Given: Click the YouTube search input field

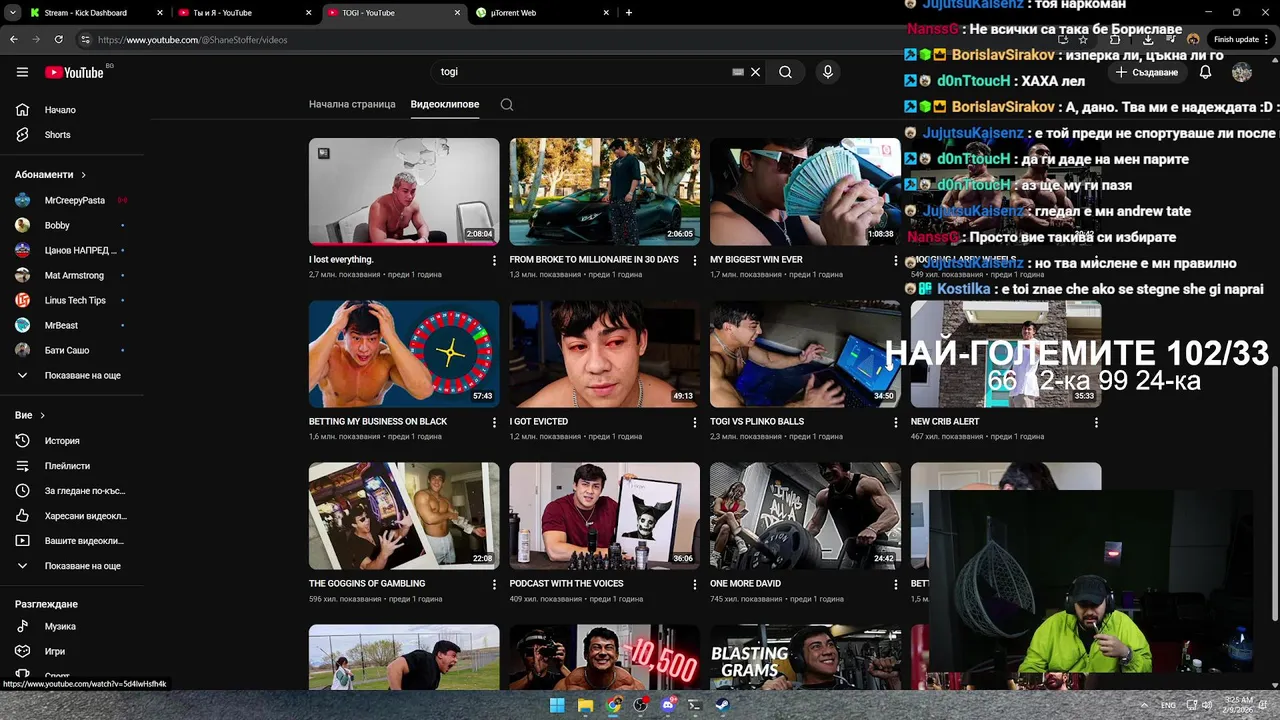Looking at the screenshot, I should coord(580,72).
